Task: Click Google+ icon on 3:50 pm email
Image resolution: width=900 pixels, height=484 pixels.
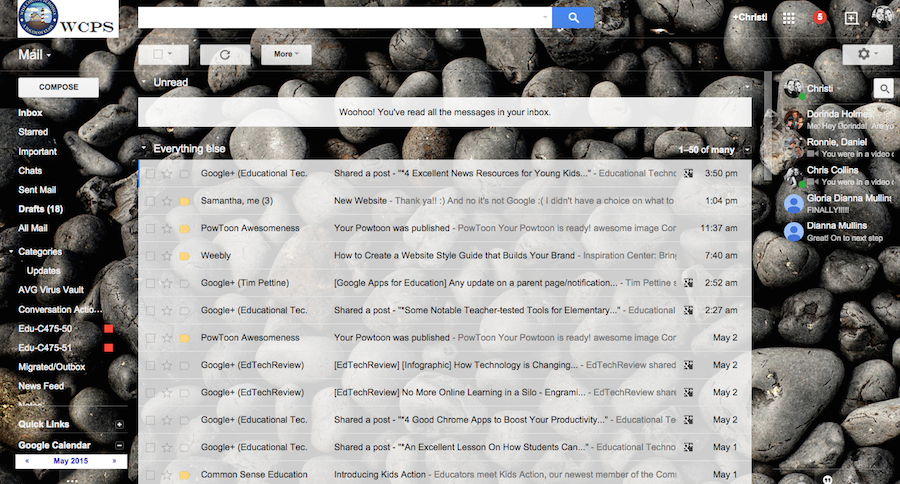Action: [x=688, y=173]
